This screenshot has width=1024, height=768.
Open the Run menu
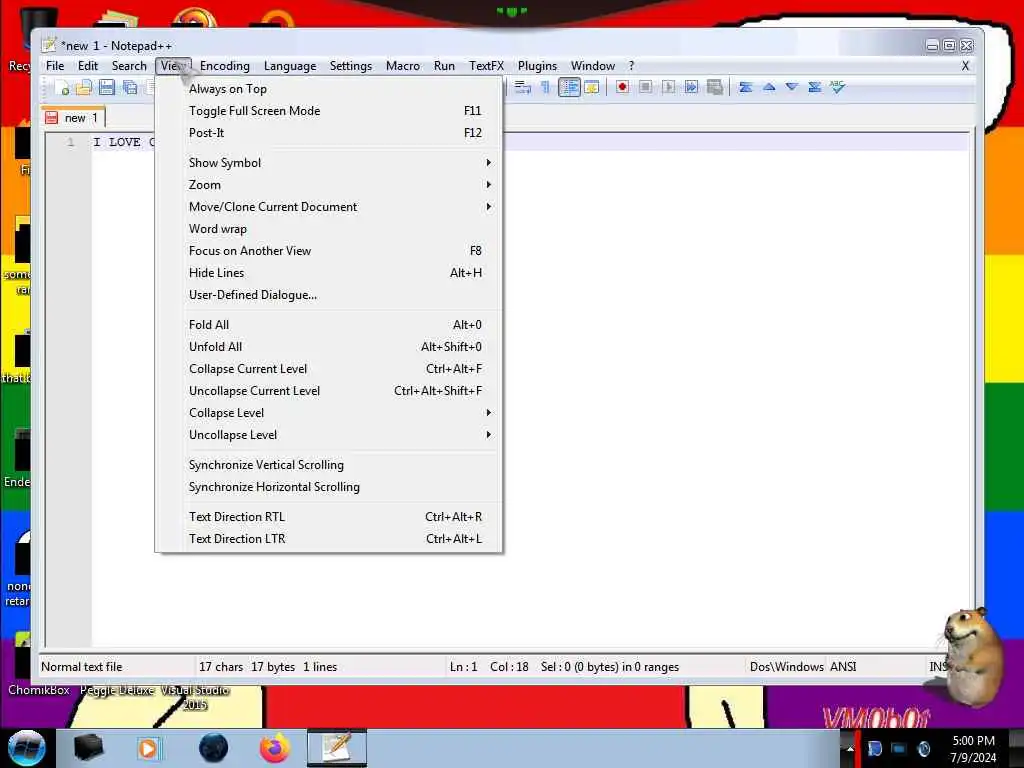(x=444, y=66)
